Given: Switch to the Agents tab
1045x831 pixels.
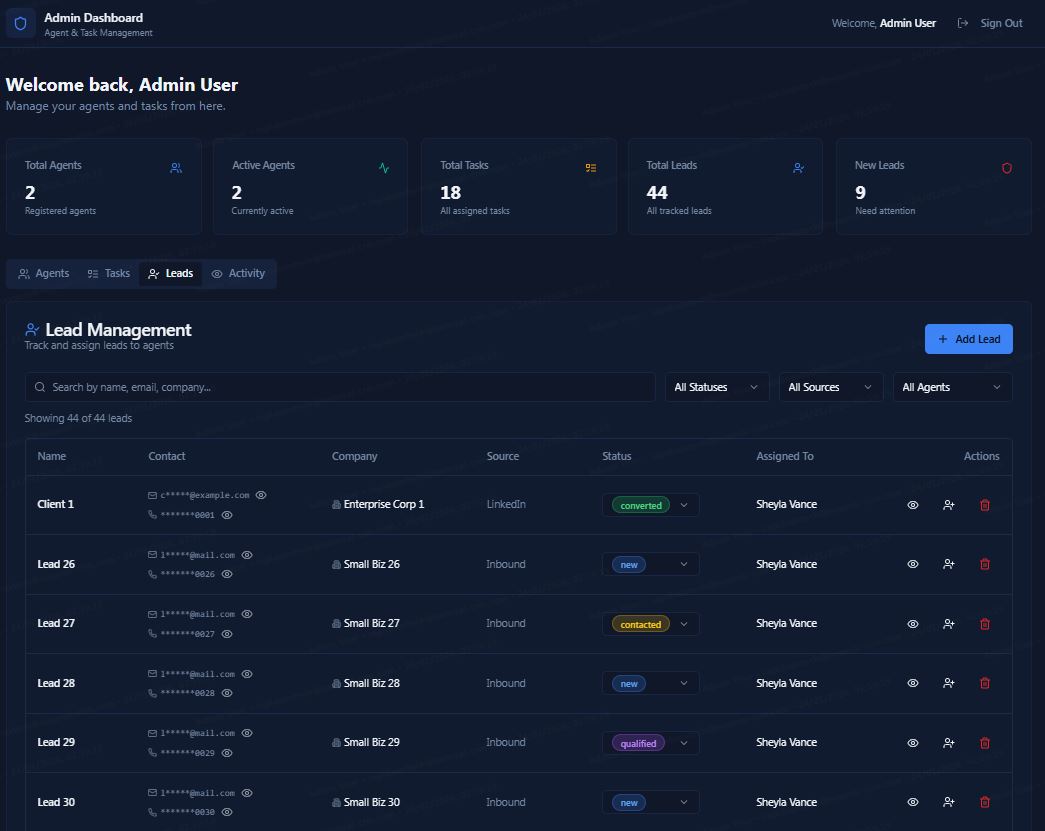Looking at the screenshot, I should tap(43, 273).
